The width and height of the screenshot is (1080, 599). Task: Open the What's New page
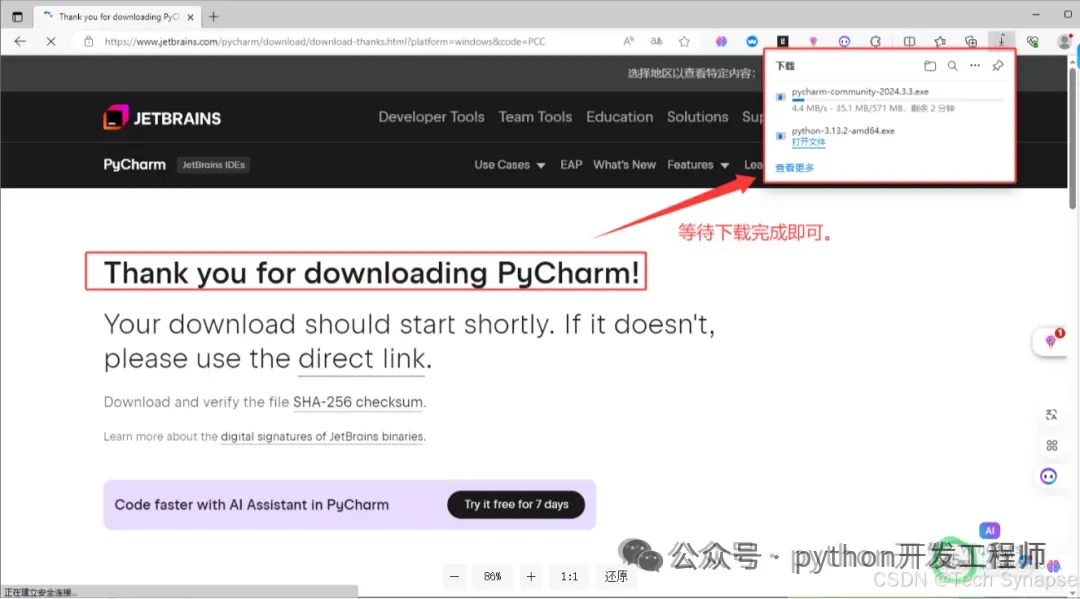[x=624, y=165]
